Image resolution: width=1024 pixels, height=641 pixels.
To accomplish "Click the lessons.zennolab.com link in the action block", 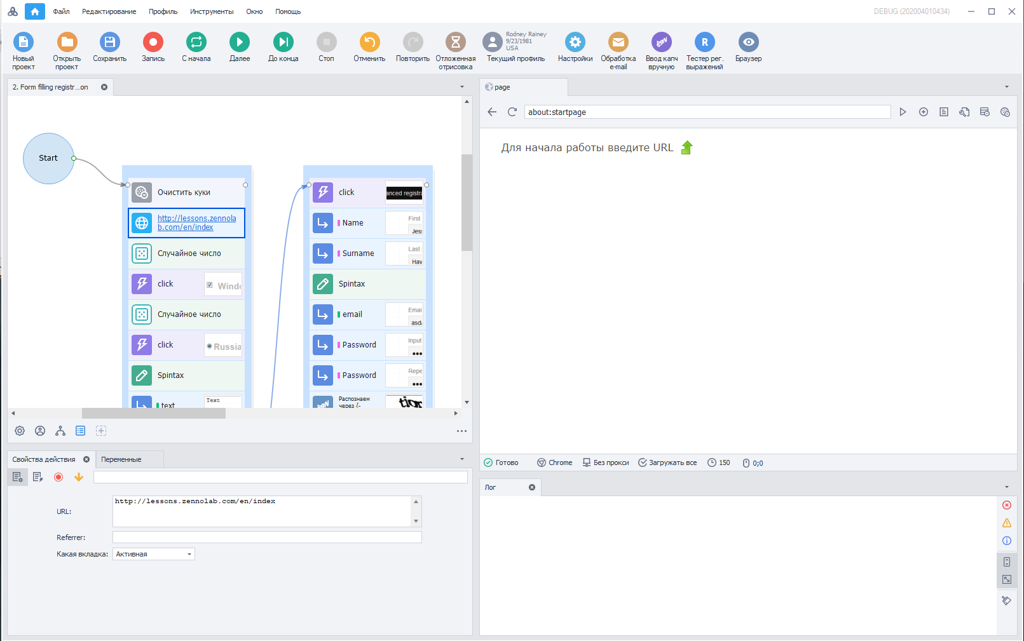I will click(197, 222).
